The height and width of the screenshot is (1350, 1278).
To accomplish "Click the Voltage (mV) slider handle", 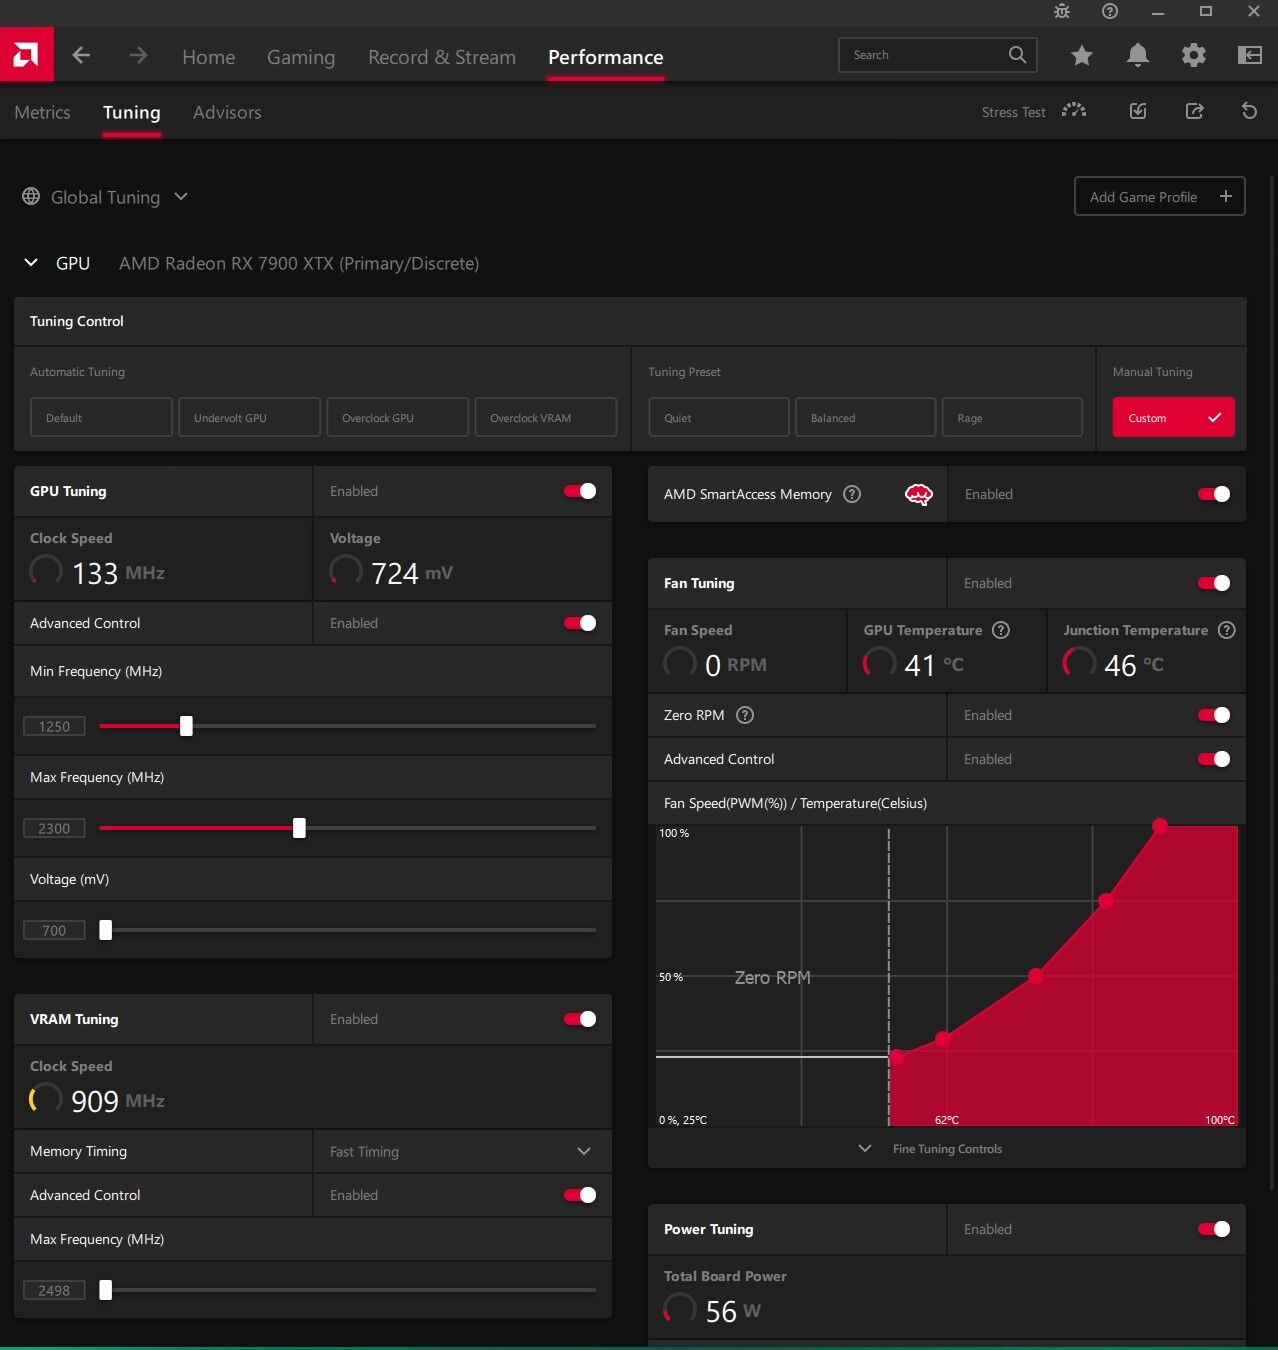I will point(106,930).
